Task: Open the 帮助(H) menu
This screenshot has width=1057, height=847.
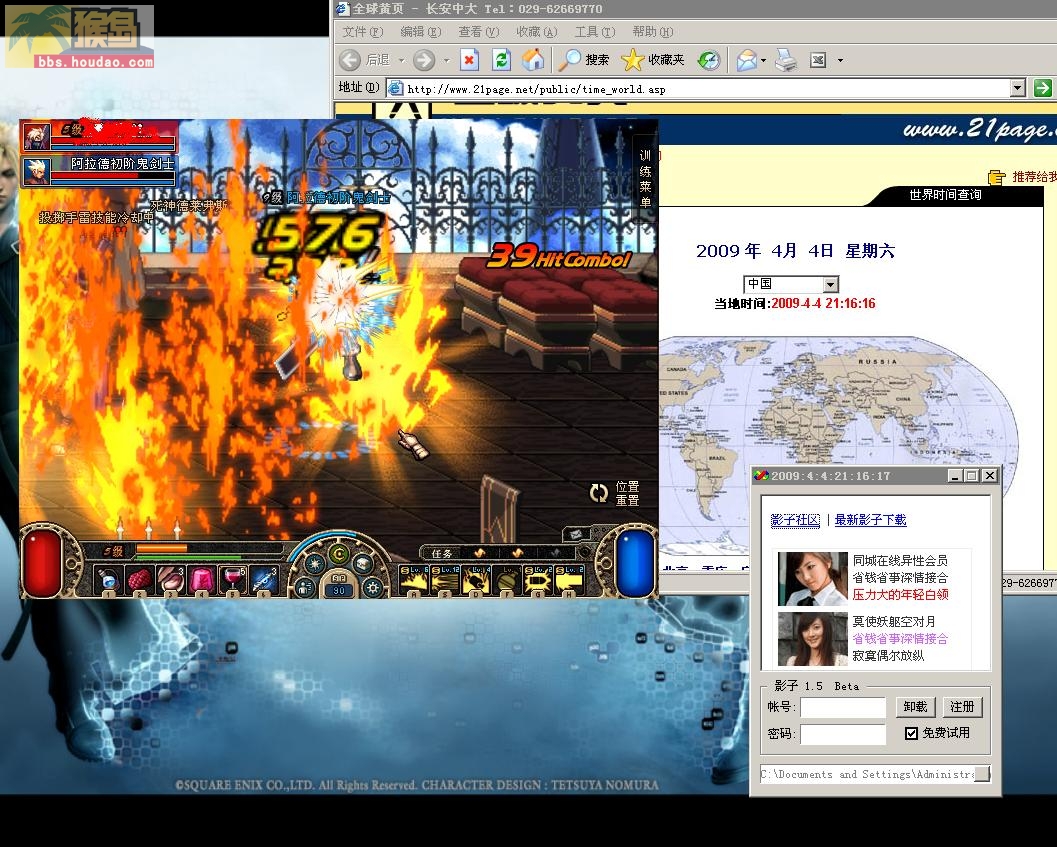Action: (652, 32)
